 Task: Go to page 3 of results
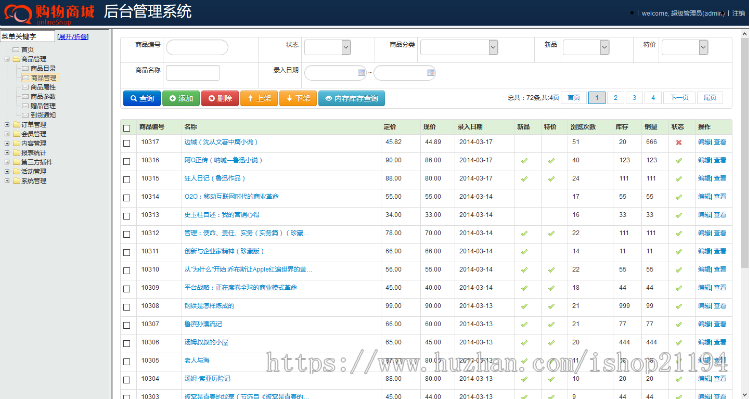coord(634,98)
